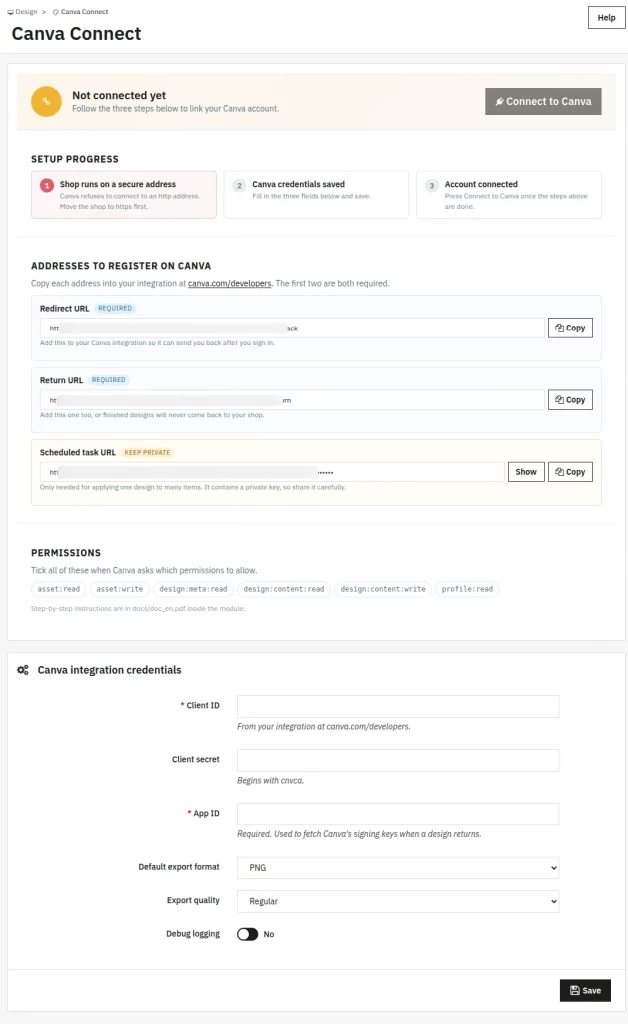Image resolution: width=628 pixels, height=1024 pixels.
Task: Focus the Client ID input field
Action: coord(398,706)
